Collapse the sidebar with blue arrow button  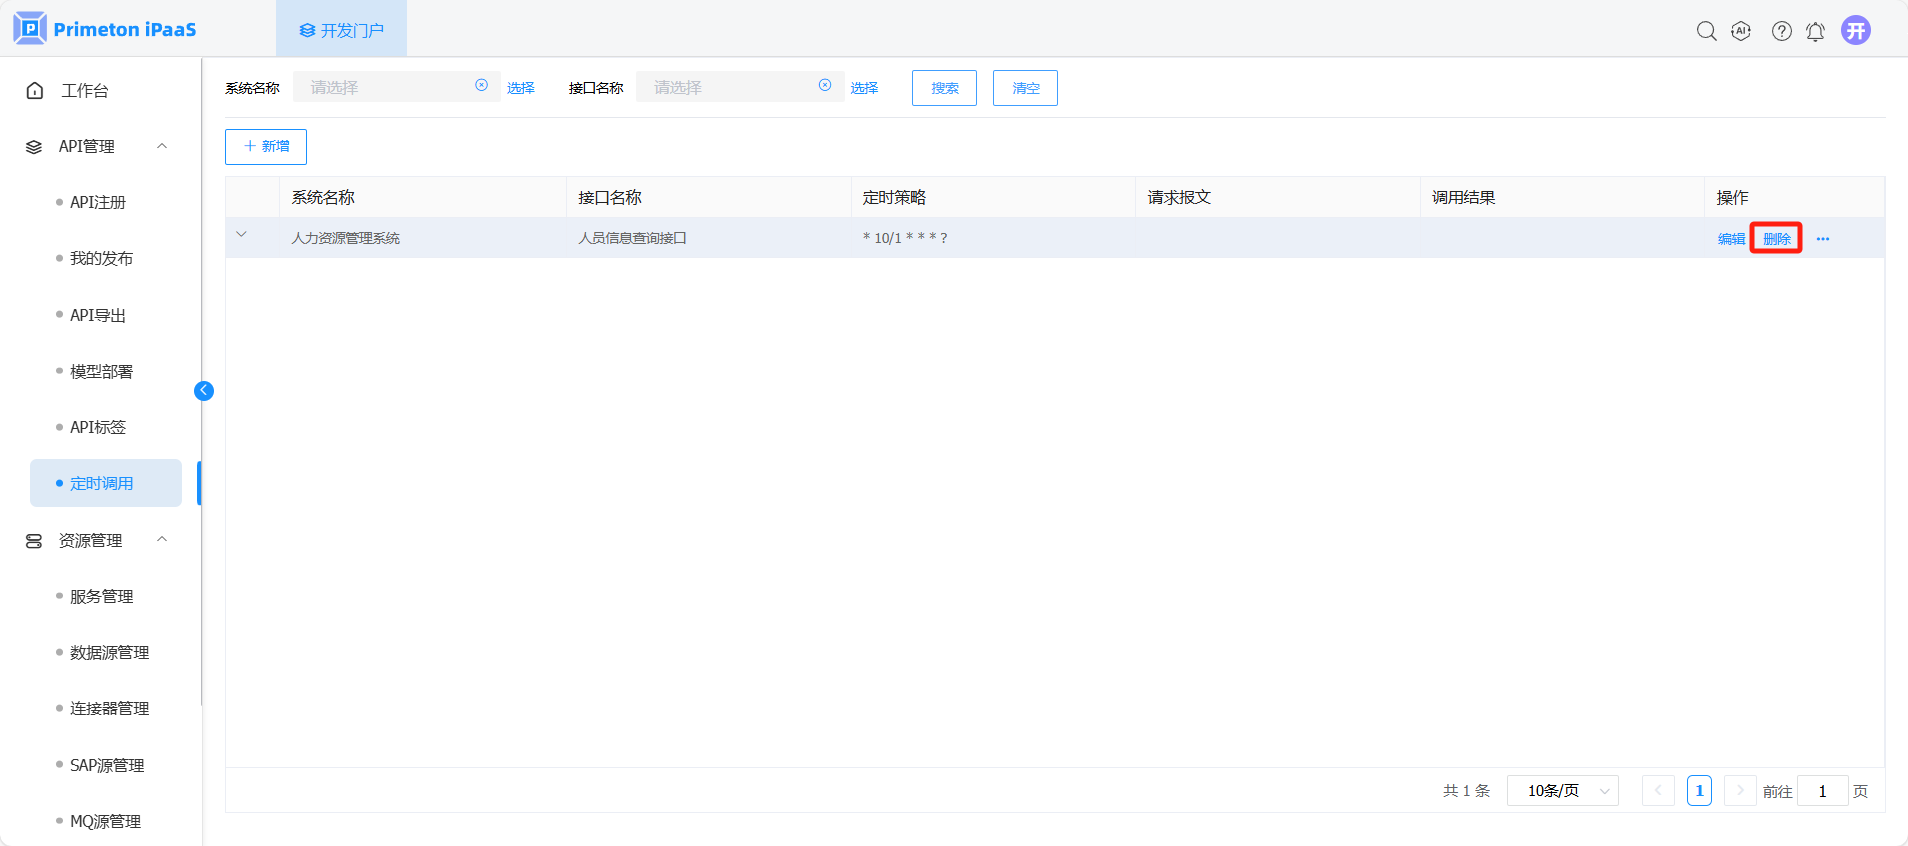click(x=204, y=391)
